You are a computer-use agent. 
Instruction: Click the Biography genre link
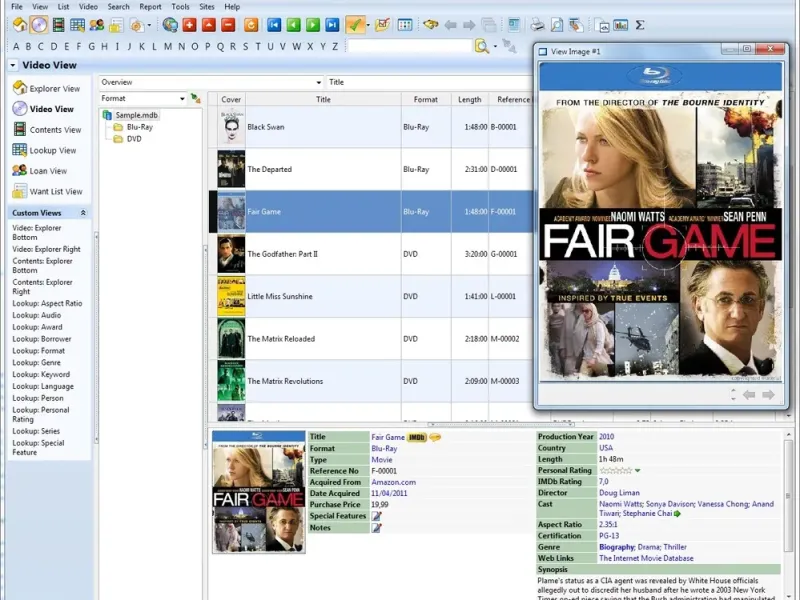click(x=616, y=547)
